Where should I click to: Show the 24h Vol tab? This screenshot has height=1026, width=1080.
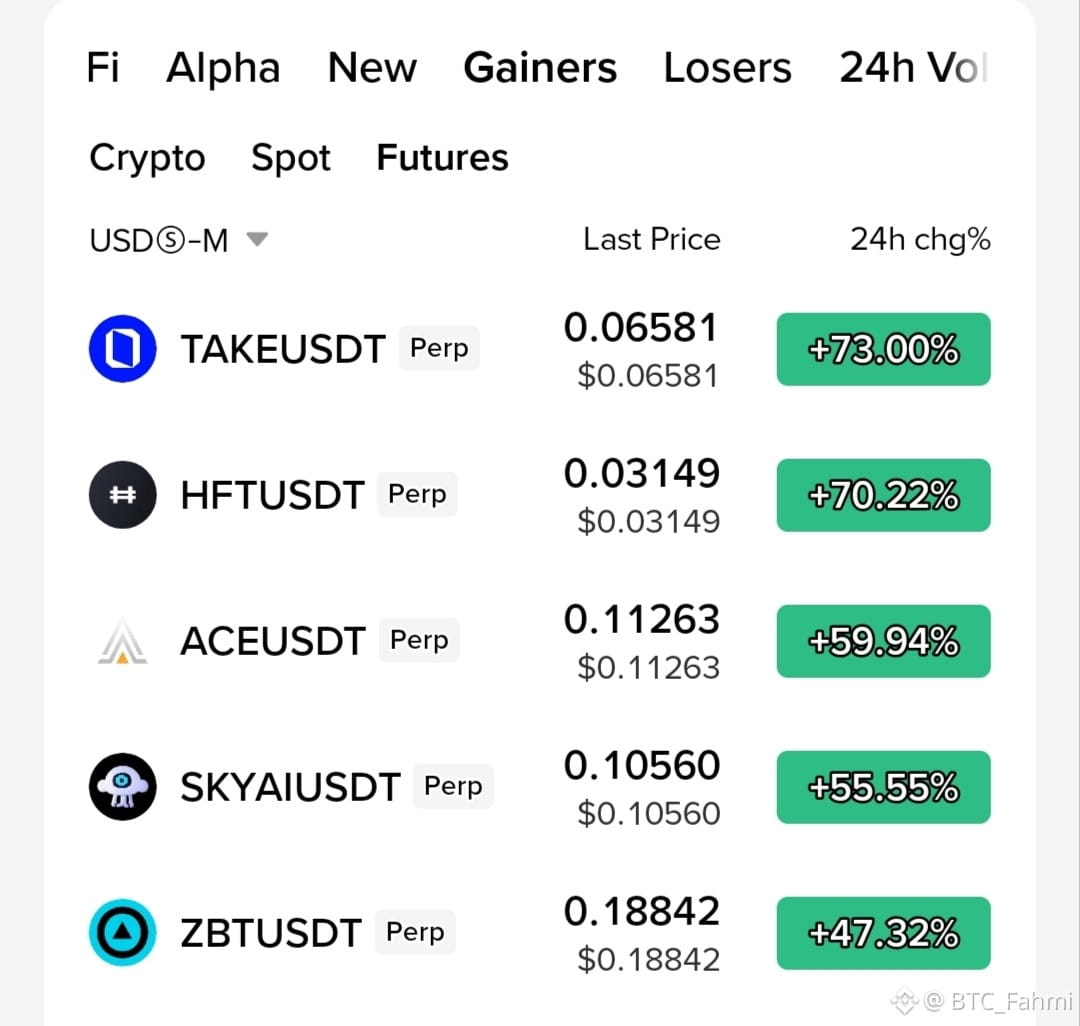[914, 67]
